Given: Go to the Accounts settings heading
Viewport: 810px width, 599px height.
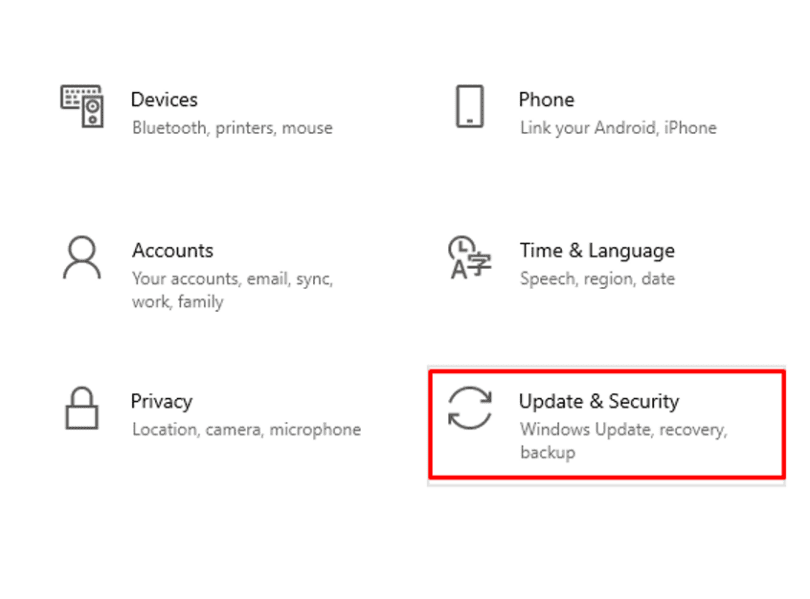Looking at the screenshot, I should (172, 250).
